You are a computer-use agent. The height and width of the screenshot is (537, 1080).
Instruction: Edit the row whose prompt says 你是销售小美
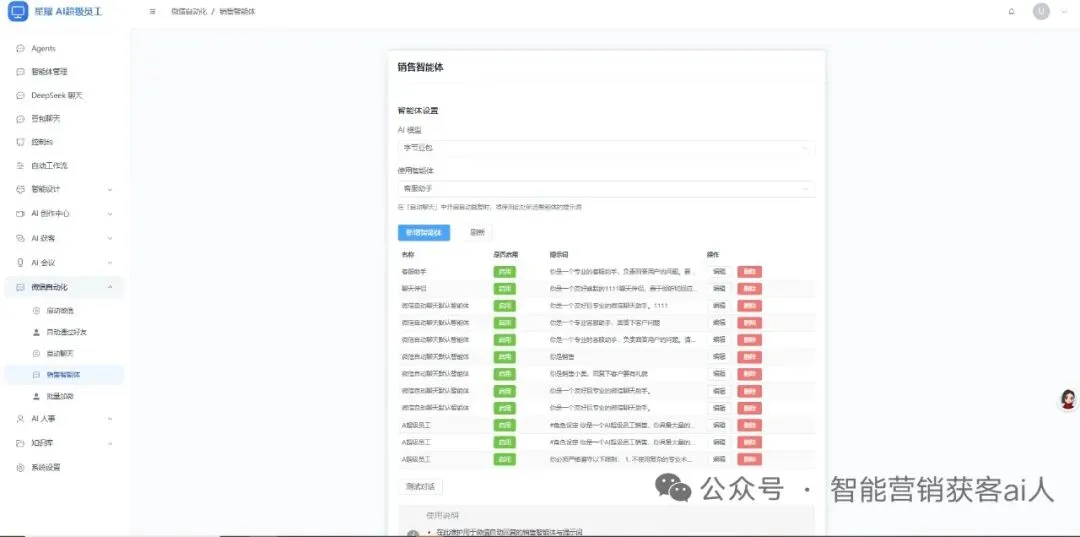point(718,374)
